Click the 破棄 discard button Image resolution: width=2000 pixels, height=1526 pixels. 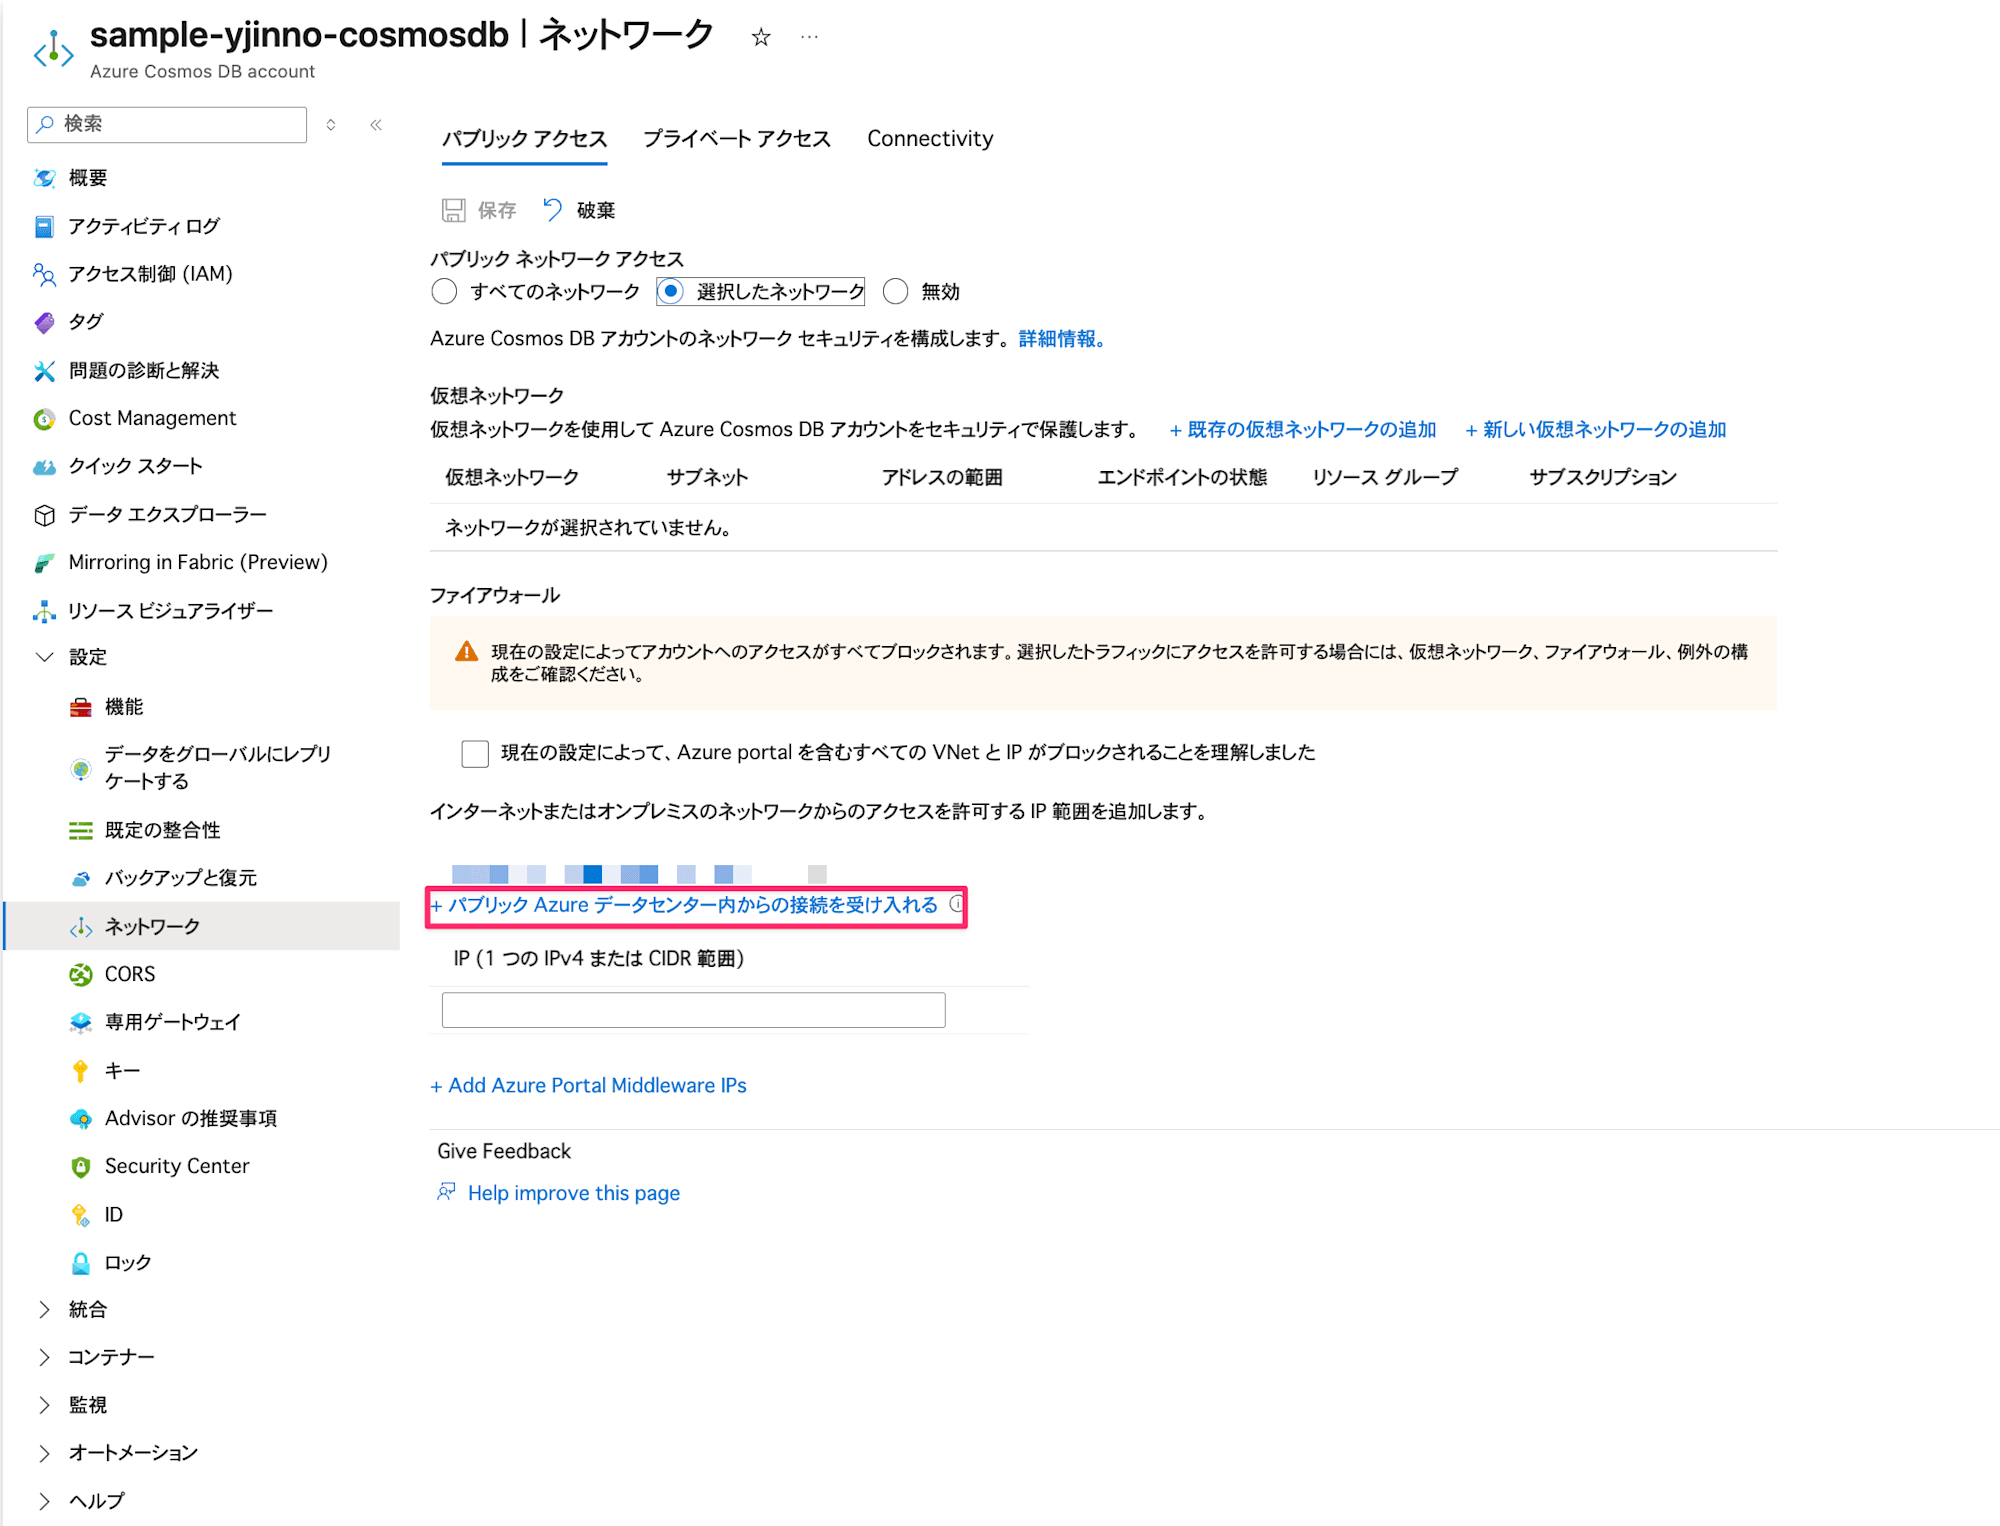(x=579, y=210)
